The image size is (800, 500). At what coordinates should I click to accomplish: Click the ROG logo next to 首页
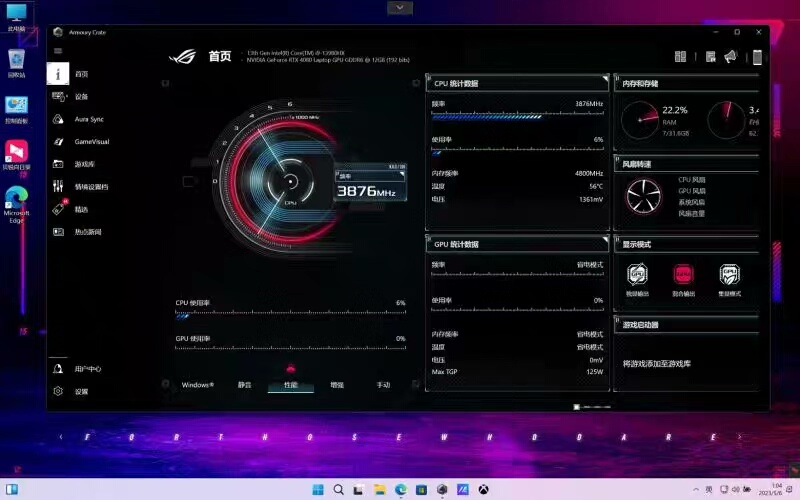[183, 56]
